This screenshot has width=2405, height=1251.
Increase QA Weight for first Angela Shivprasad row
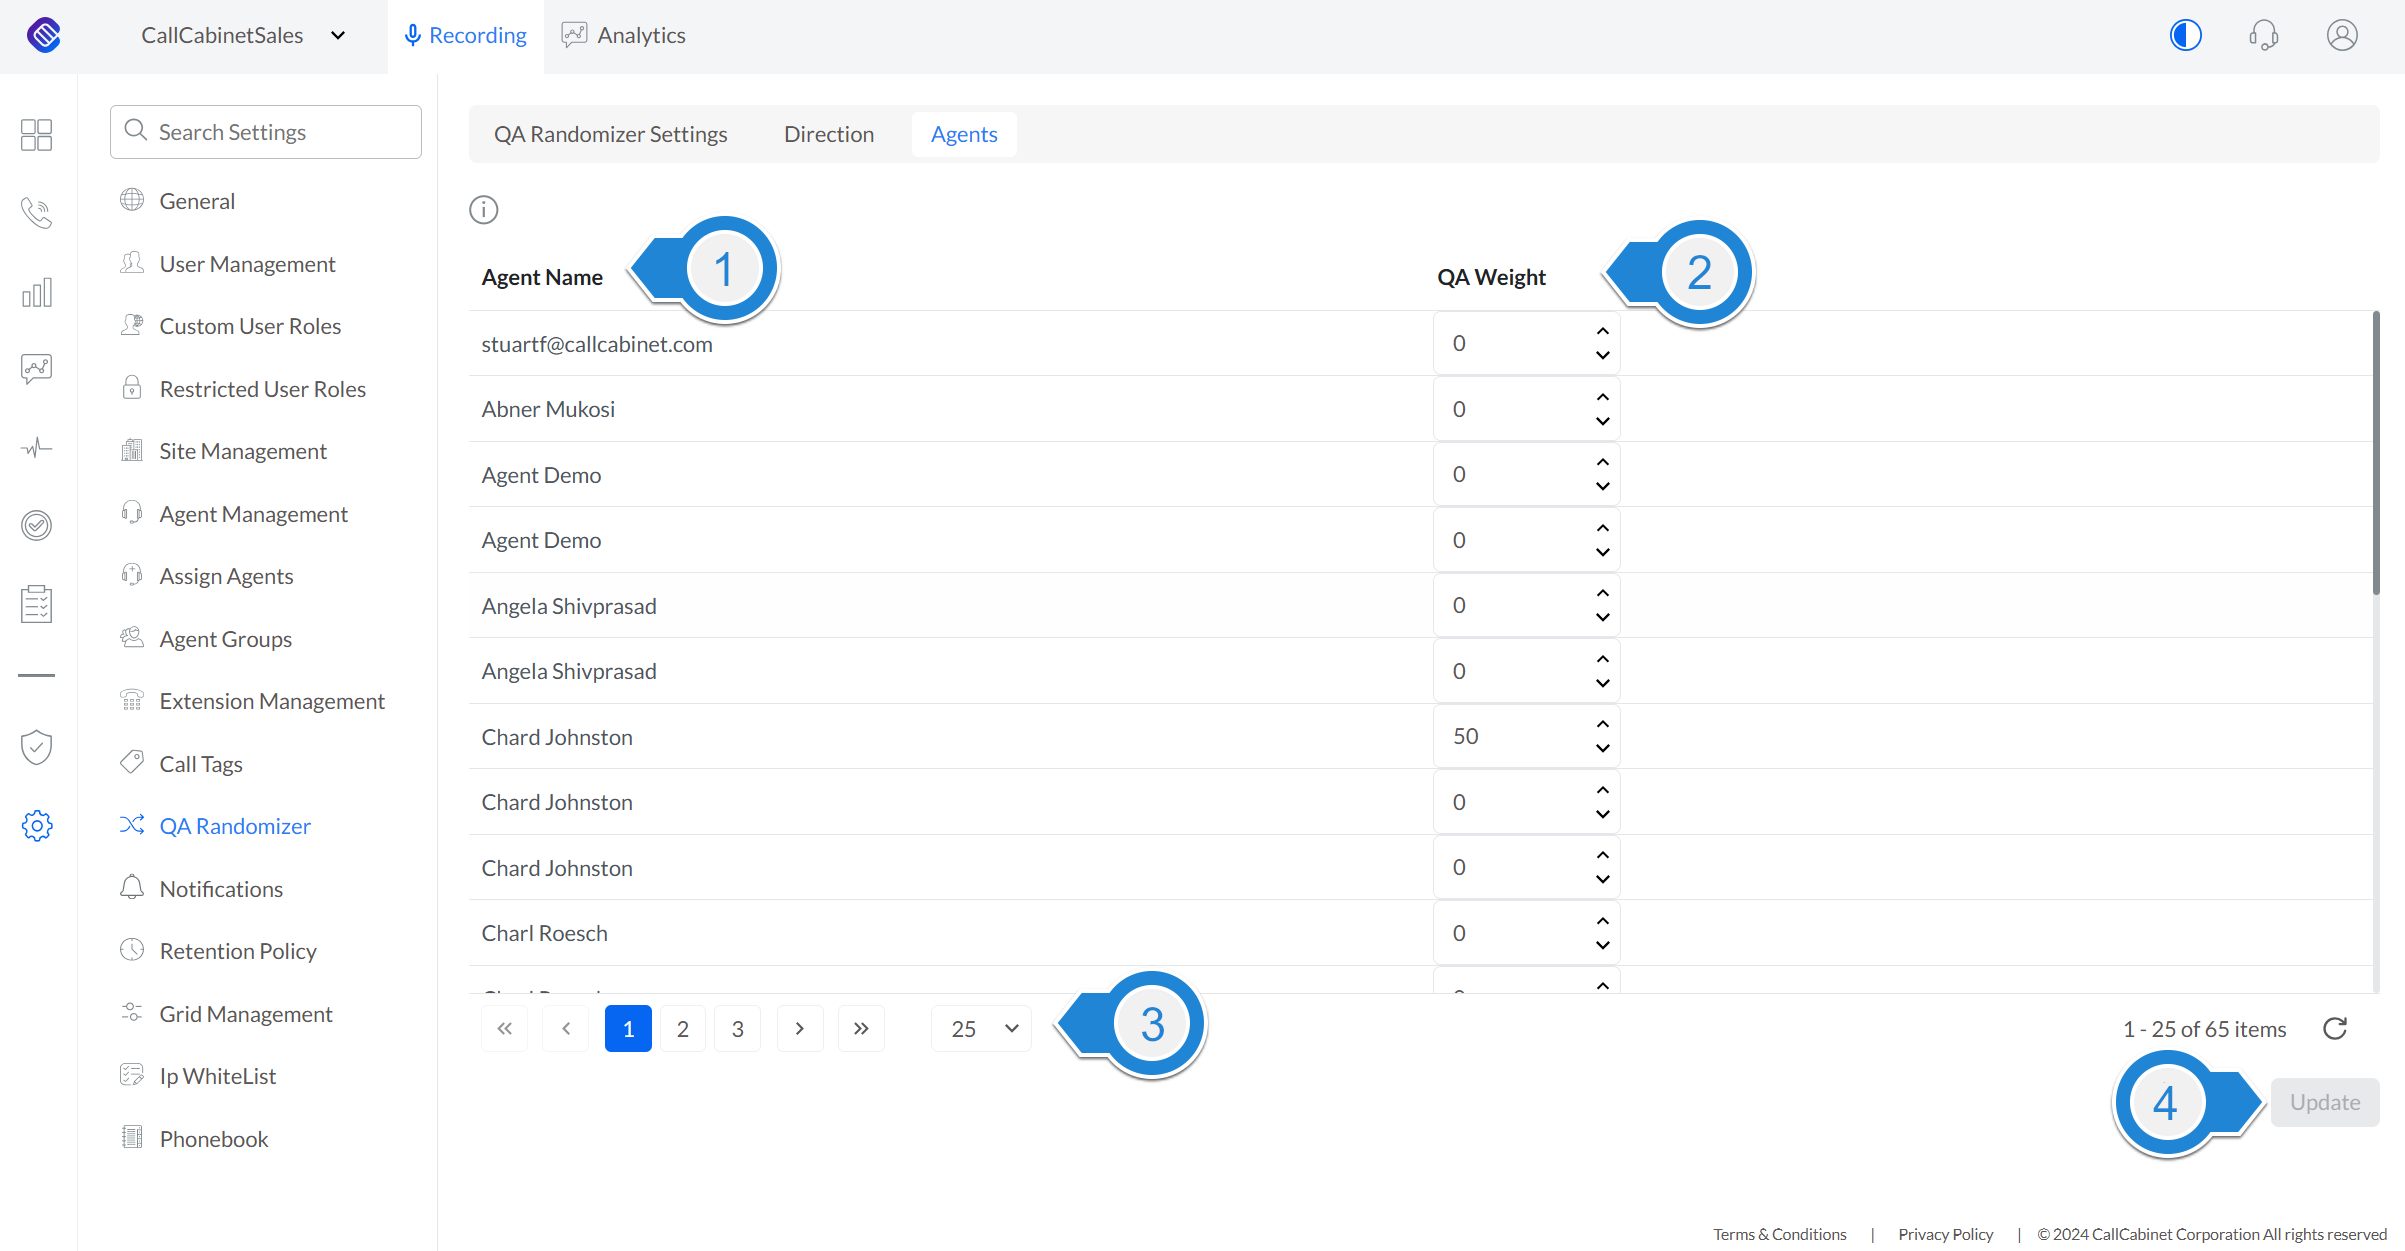tap(1603, 593)
